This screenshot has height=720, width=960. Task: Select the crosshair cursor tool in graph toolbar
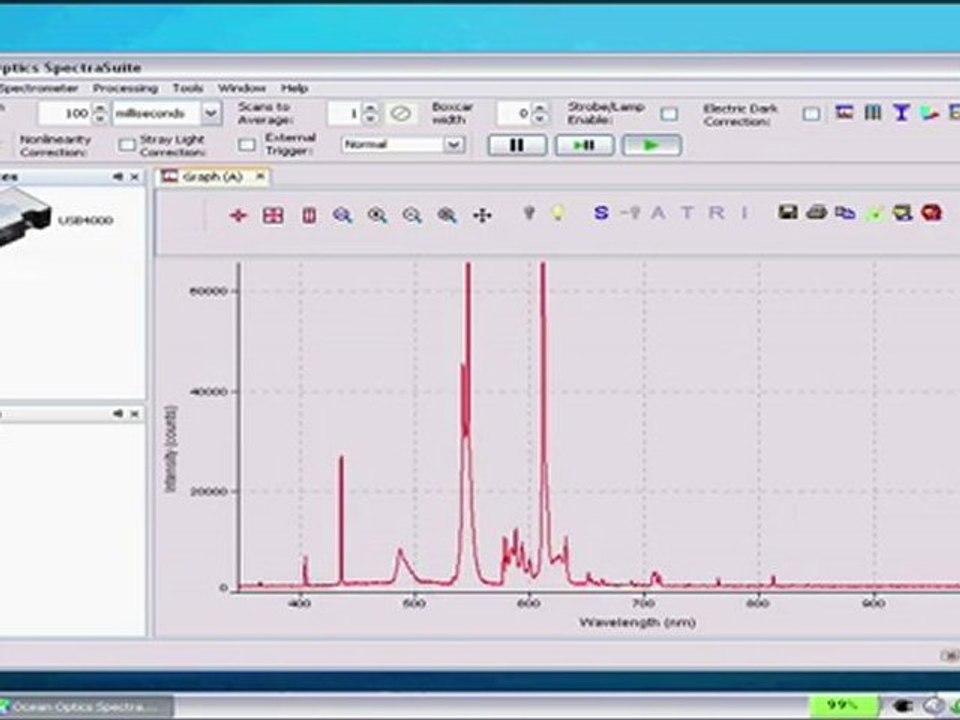pos(238,215)
